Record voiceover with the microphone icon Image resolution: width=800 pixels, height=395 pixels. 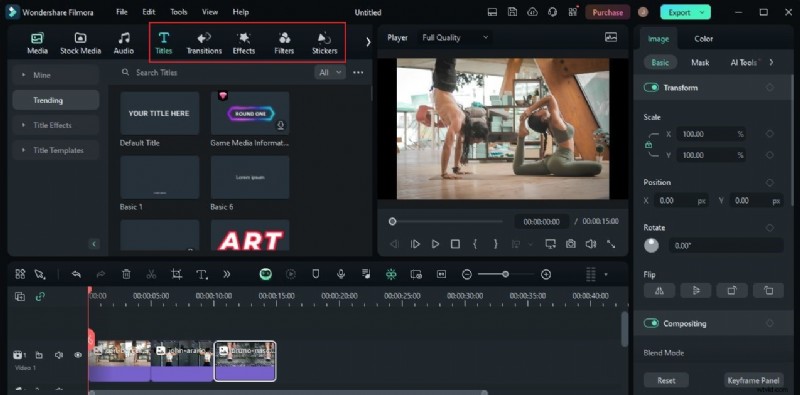(x=341, y=275)
